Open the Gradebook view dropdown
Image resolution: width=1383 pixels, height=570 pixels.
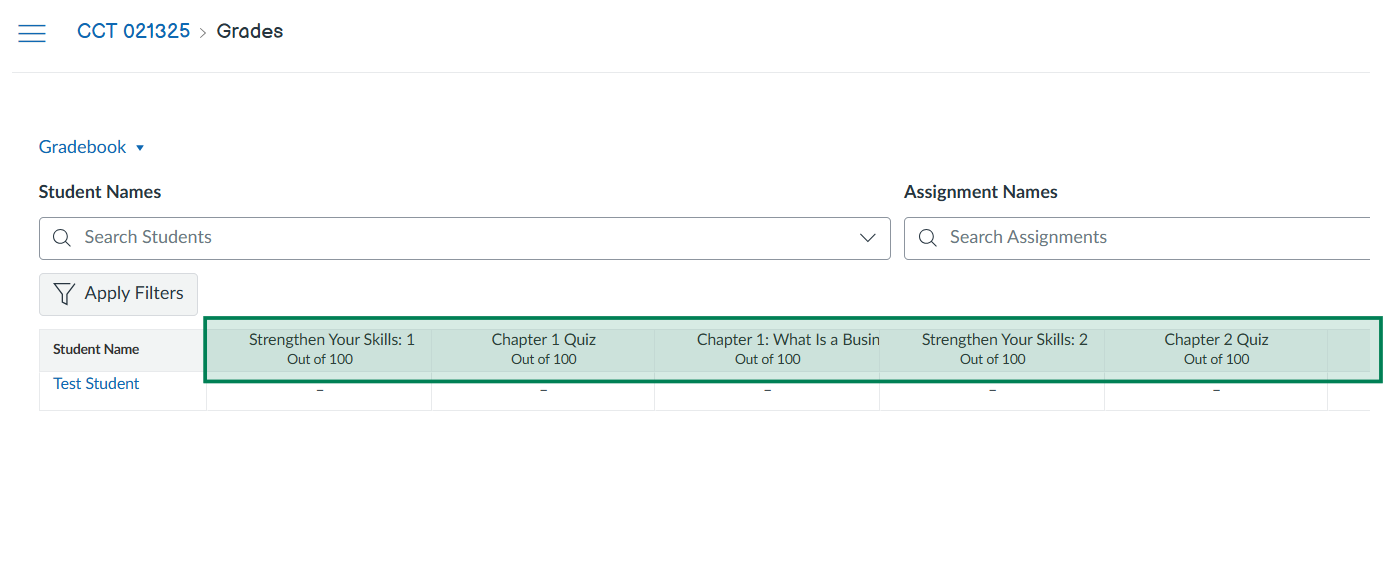92,147
